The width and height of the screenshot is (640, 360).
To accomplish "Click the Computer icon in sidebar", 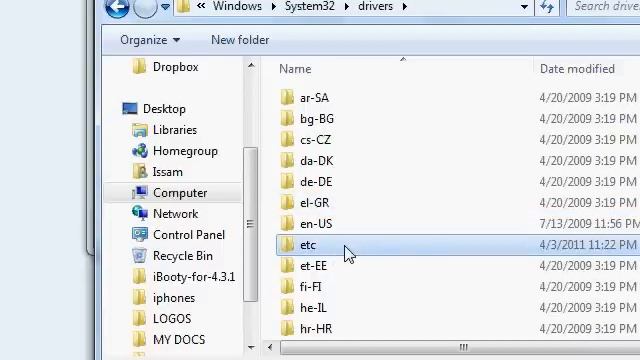I will pyautogui.click(x=140, y=193).
